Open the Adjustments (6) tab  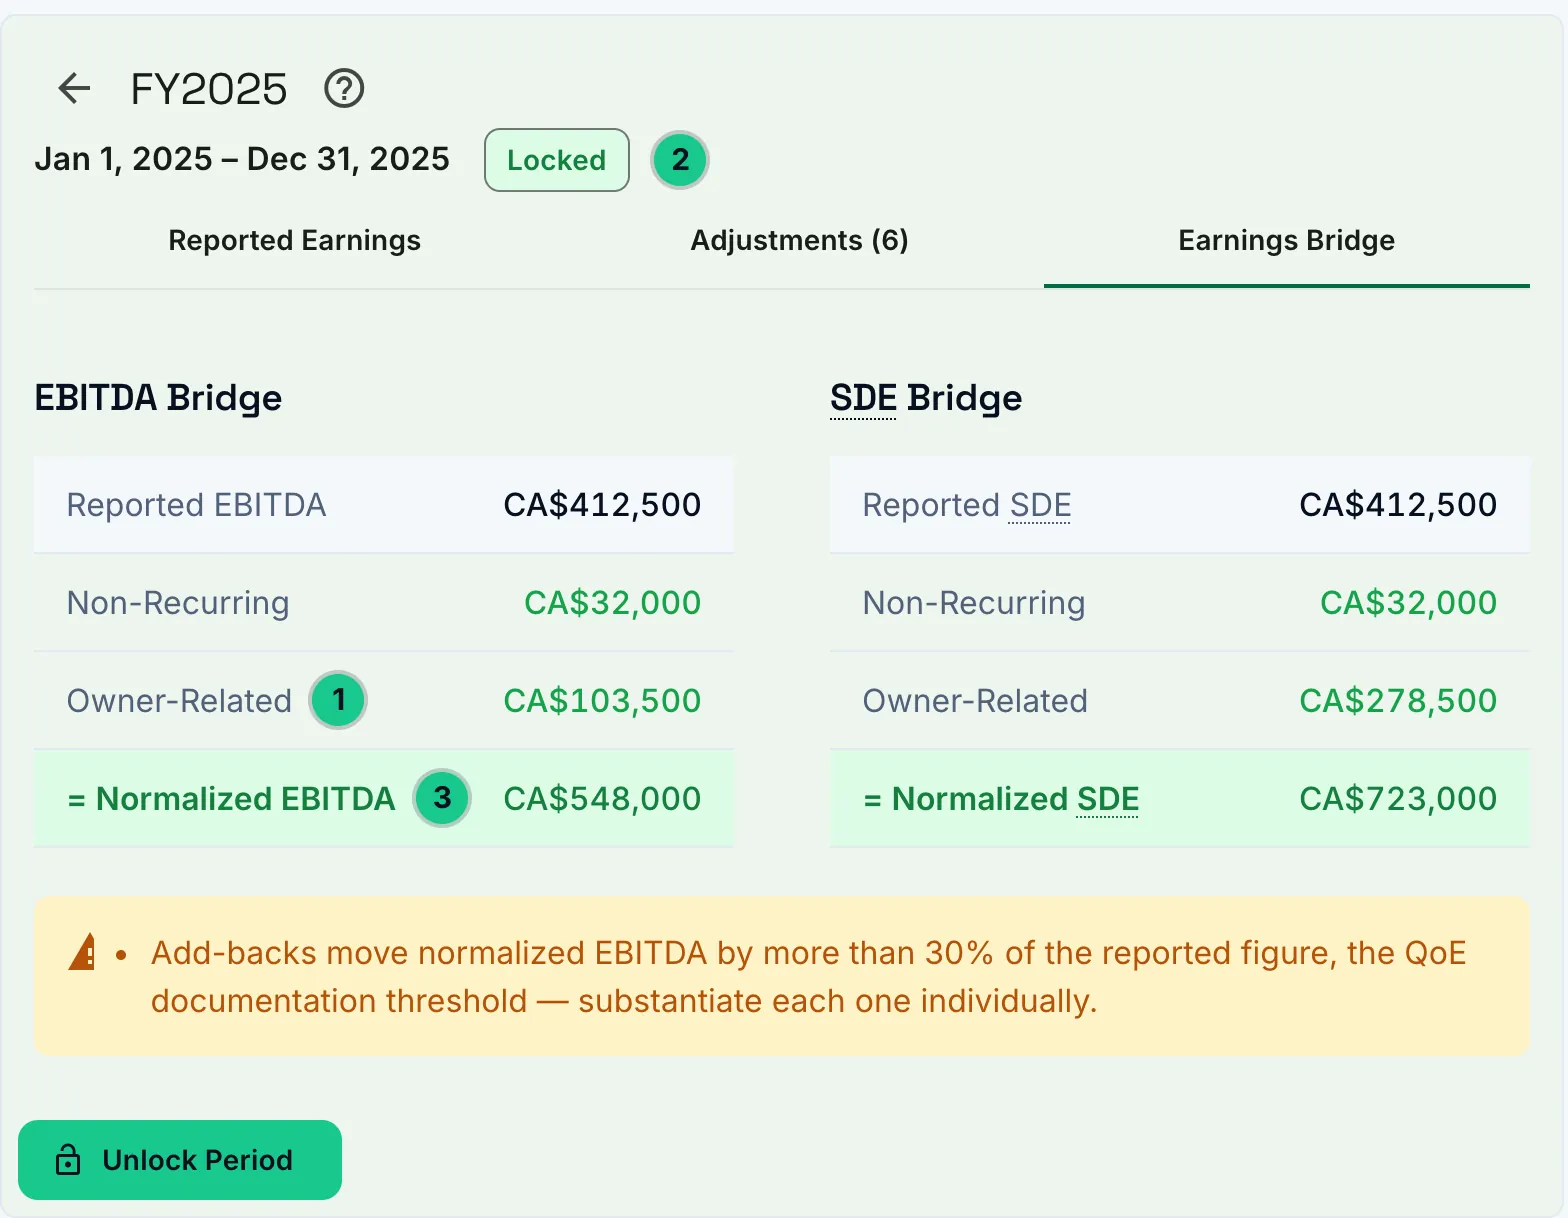click(x=799, y=240)
